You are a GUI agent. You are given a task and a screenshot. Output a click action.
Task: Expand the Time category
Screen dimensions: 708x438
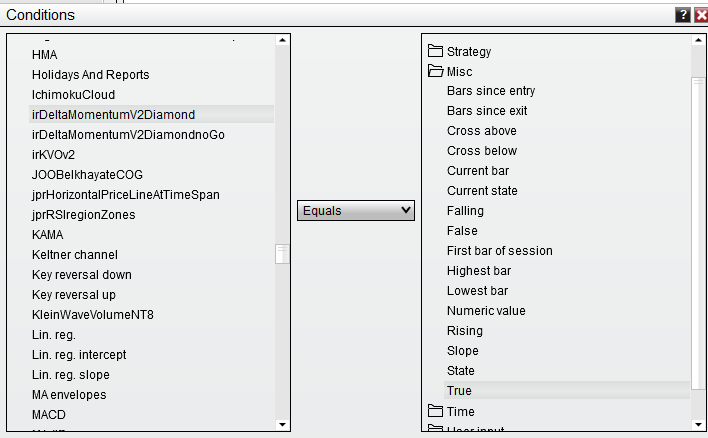coord(460,411)
